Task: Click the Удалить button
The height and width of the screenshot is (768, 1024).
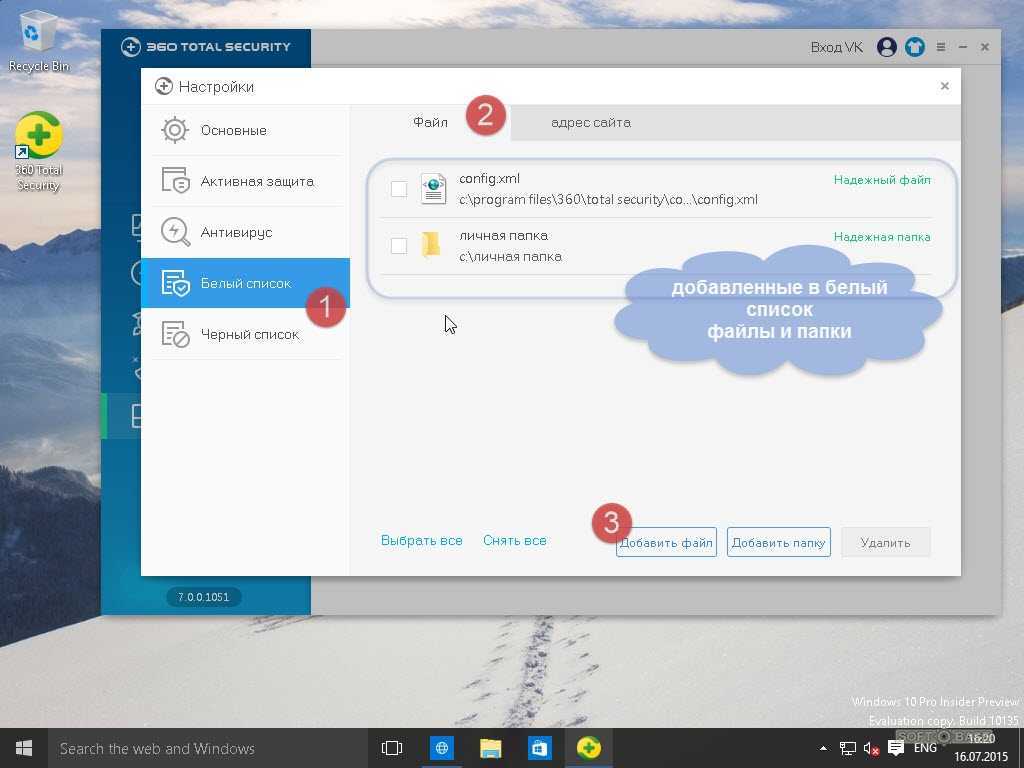Action: tap(886, 542)
